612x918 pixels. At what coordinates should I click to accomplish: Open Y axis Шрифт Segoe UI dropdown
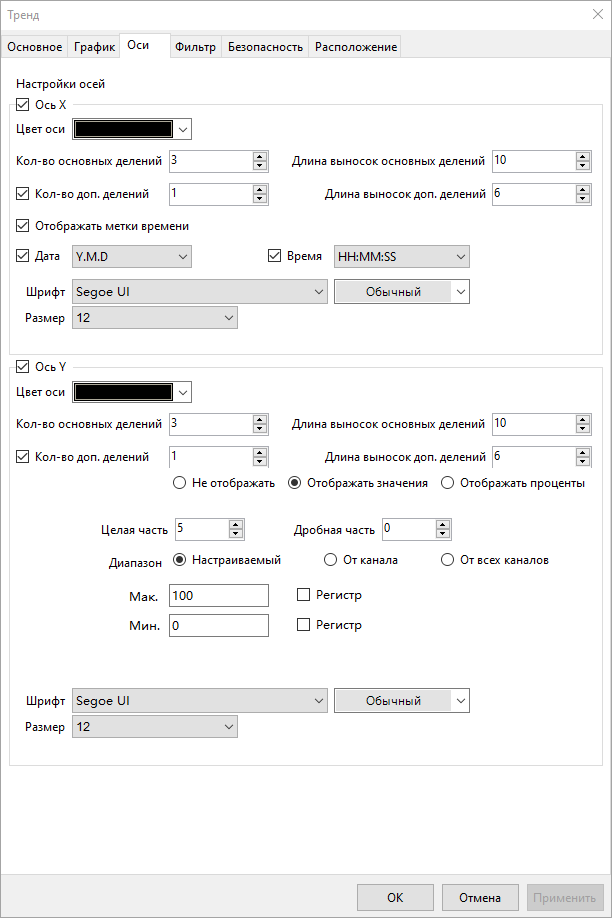point(200,701)
